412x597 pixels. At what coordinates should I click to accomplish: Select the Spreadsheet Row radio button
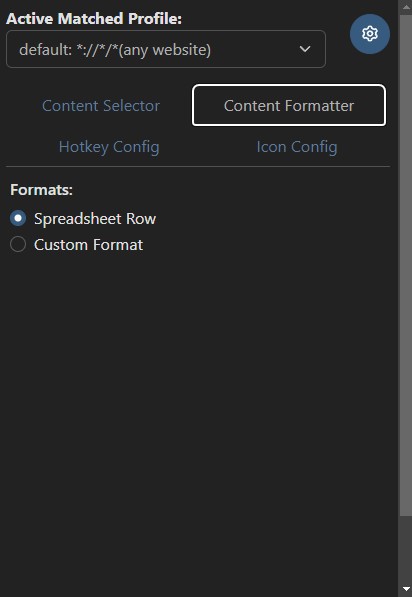click(x=18, y=218)
